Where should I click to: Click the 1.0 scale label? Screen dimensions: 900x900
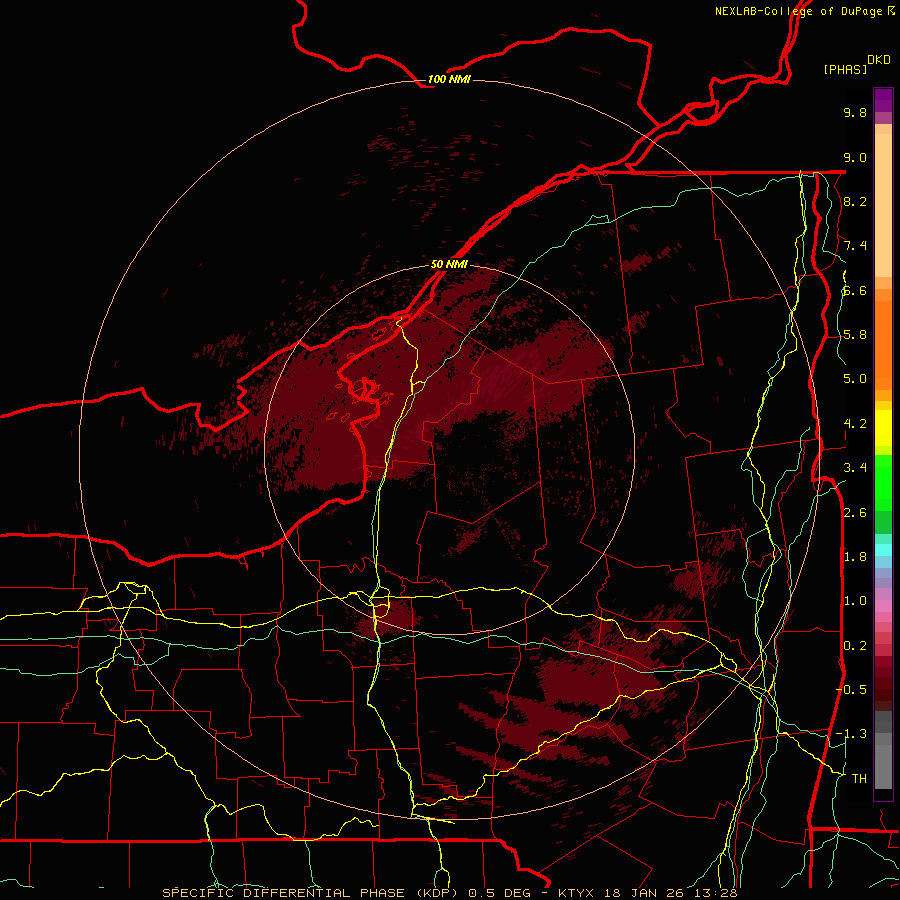855,601
